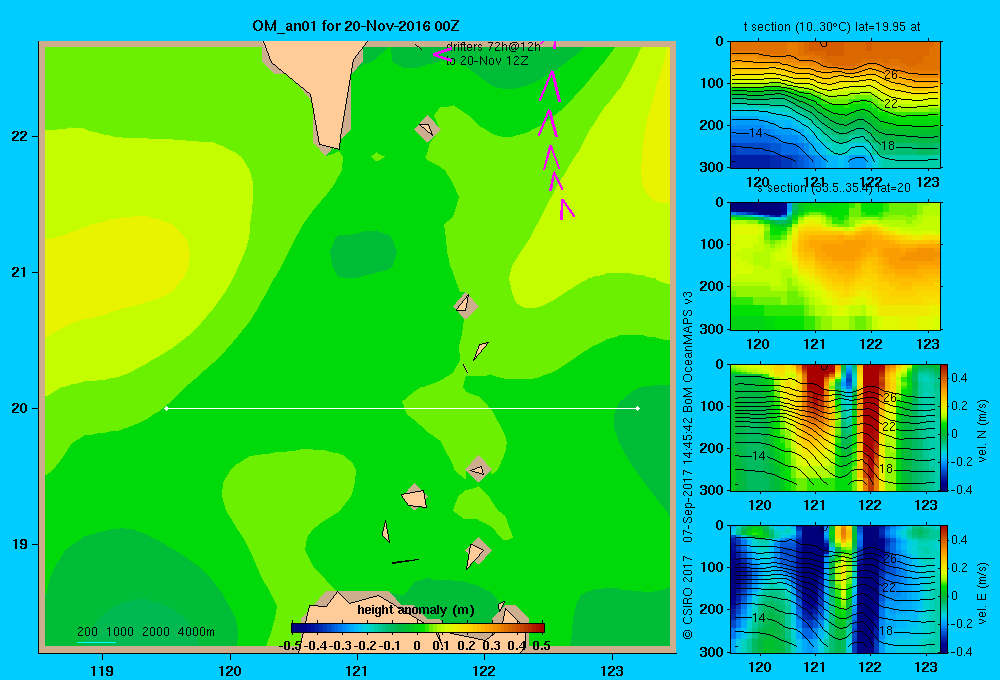The image size is (1000, 680).
Task: Click the vel. N vertical color bar
Action: tap(945, 427)
